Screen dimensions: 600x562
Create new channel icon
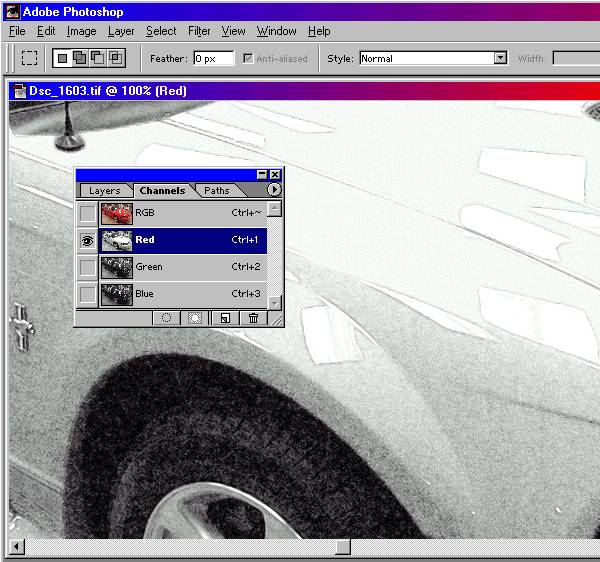(x=225, y=317)
